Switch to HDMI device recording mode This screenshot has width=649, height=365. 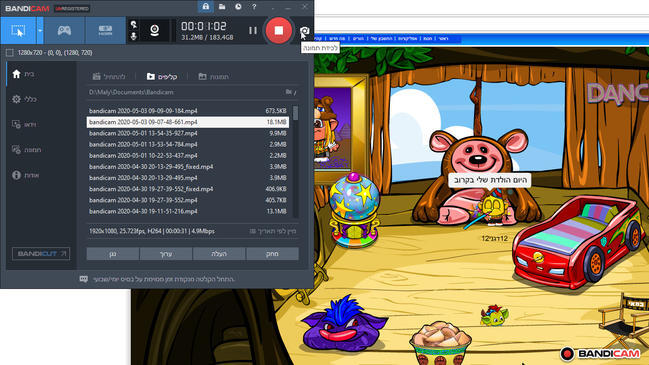coord(105,30)
